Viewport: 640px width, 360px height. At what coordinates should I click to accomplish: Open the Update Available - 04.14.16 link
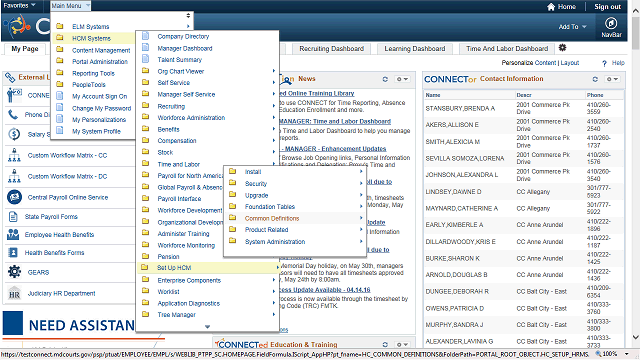[325, 290]
